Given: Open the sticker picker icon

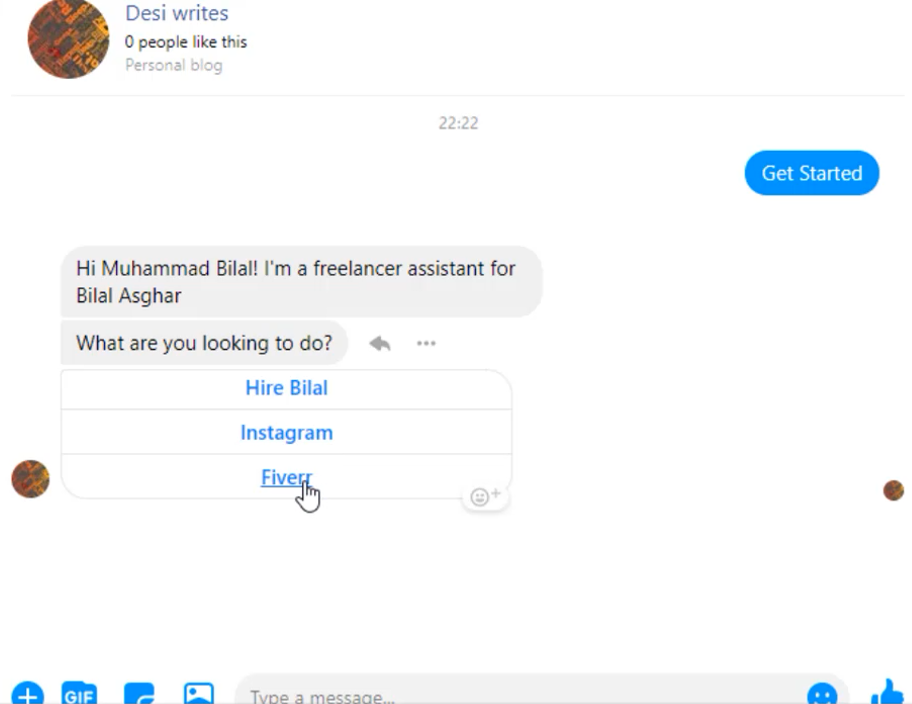Looking at the screenshot, I should pyautogui.click(x=140, y=694).
